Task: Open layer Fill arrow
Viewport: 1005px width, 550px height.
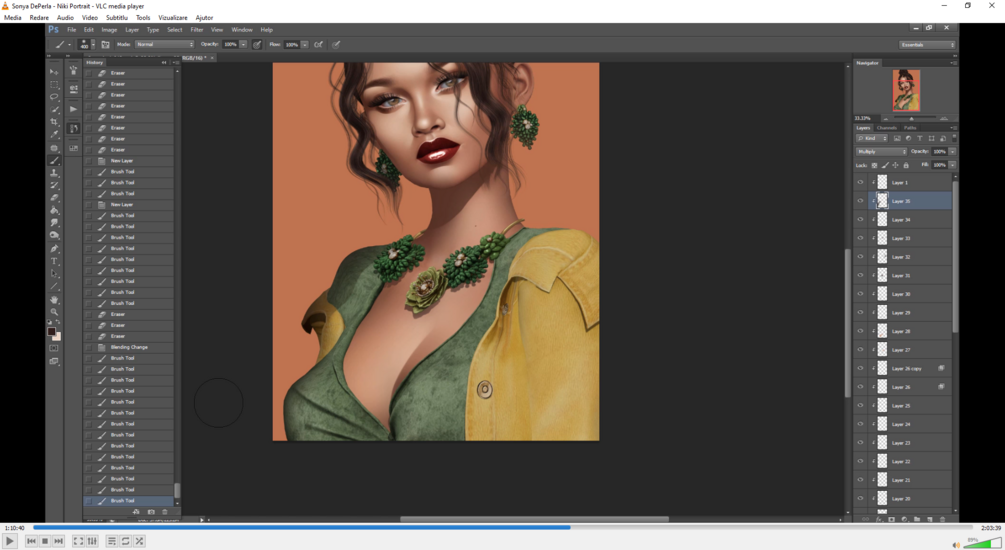Action: (x=952, y=165)
